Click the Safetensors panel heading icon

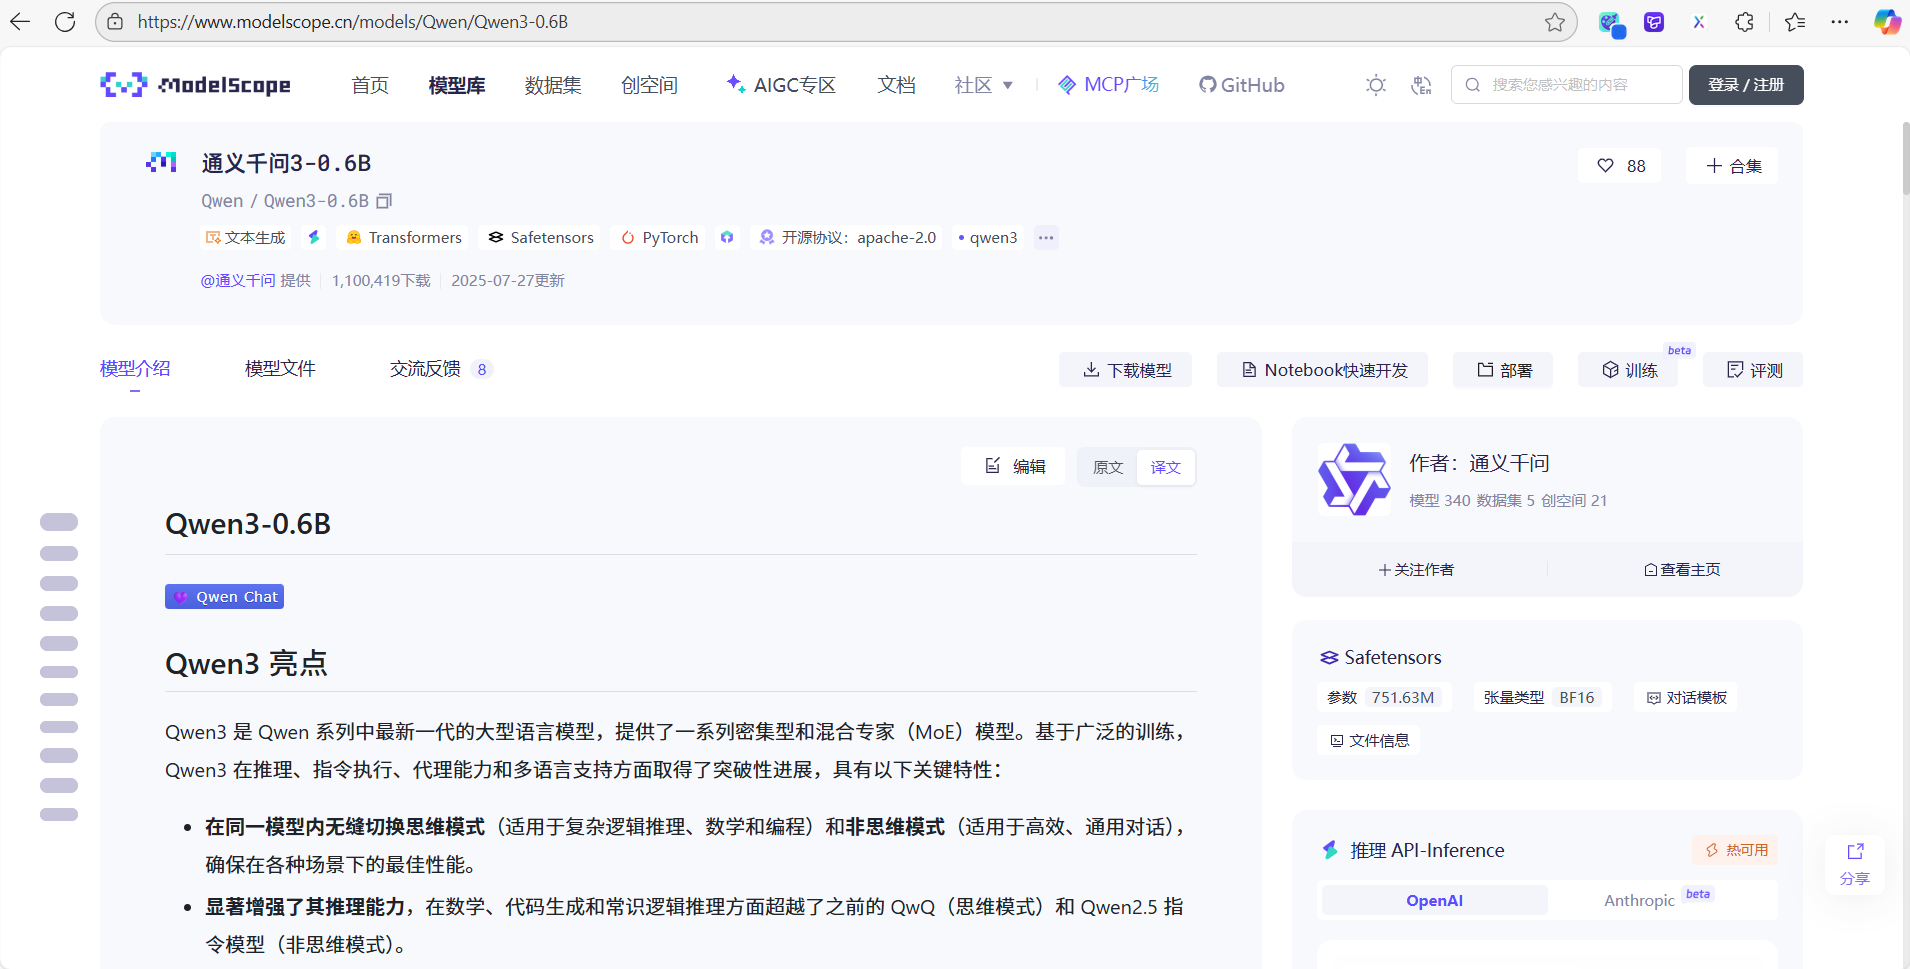coord(1329,657)
